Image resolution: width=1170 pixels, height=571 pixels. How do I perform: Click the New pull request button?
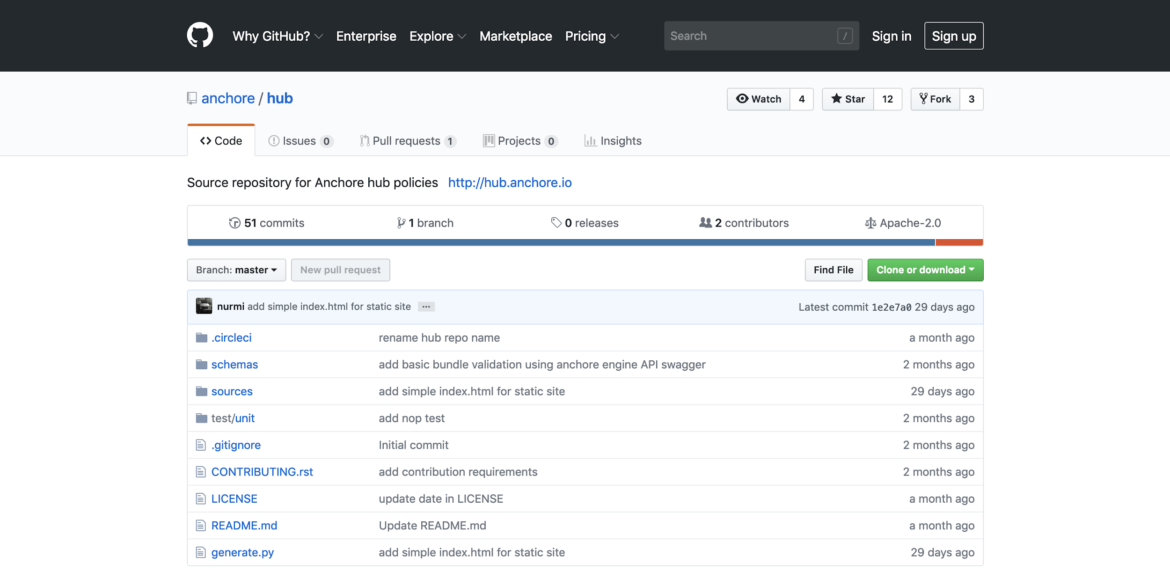coord(340,270)
